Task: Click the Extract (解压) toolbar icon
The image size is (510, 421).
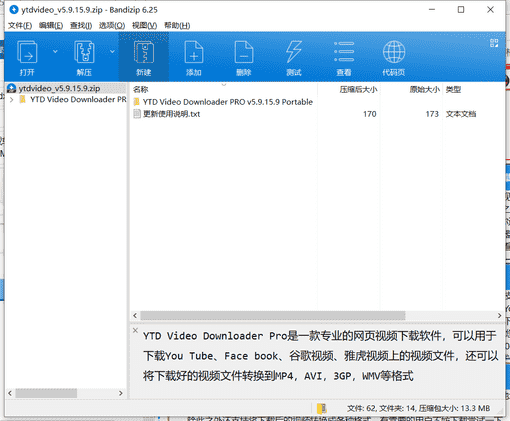Action: tap(84, 52)
